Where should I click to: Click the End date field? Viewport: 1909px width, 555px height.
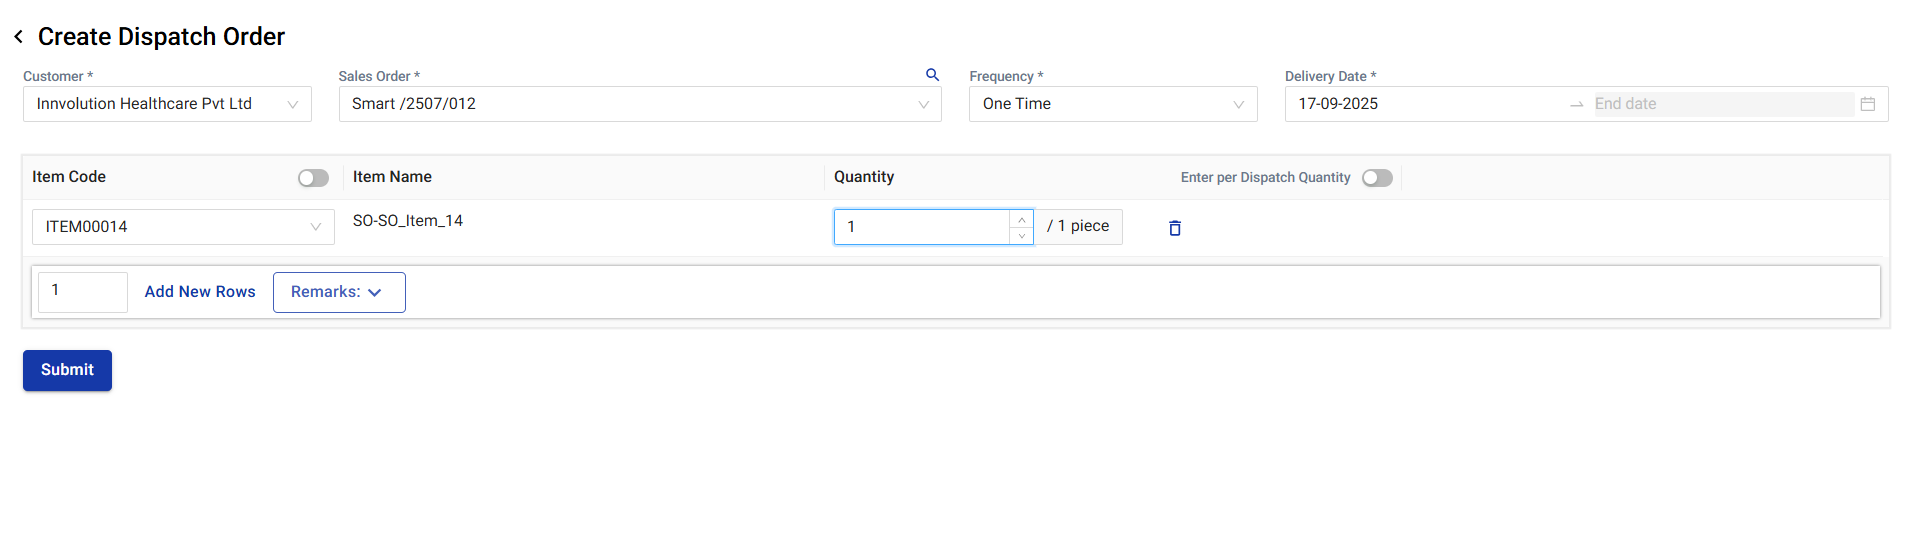point(1720,104)
